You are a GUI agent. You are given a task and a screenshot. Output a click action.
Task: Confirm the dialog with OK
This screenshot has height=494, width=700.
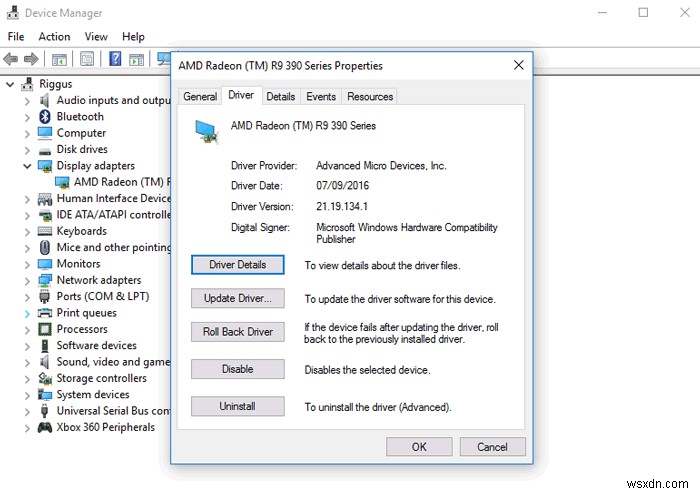click(419, 447)
